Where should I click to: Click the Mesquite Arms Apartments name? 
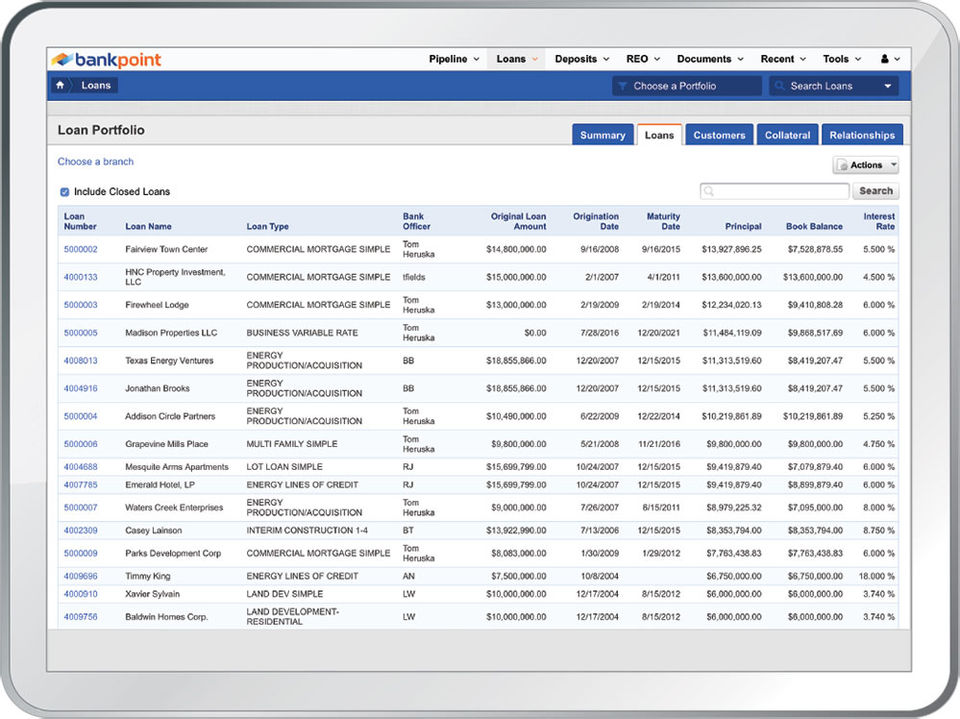click(177, 467)
